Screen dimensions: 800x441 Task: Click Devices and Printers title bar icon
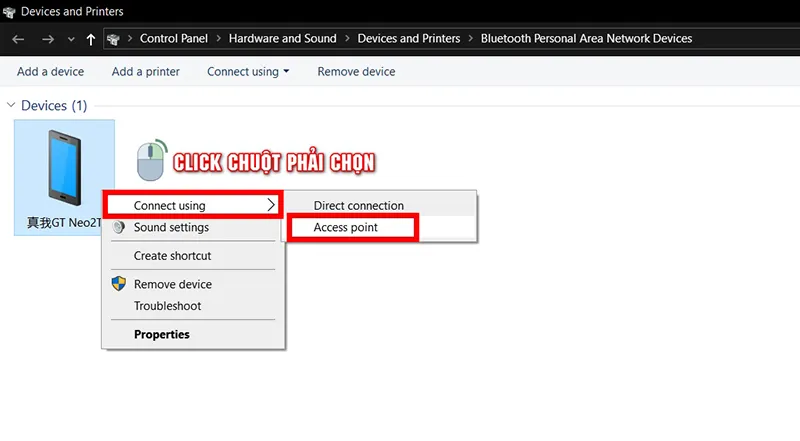[9, 12]
